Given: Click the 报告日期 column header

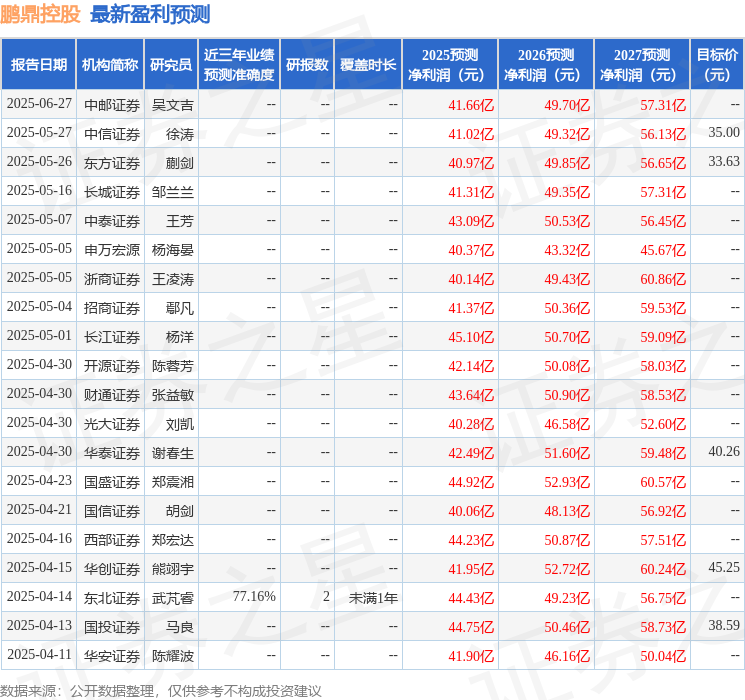Looking at the screenshot, I should click(38, 65).
